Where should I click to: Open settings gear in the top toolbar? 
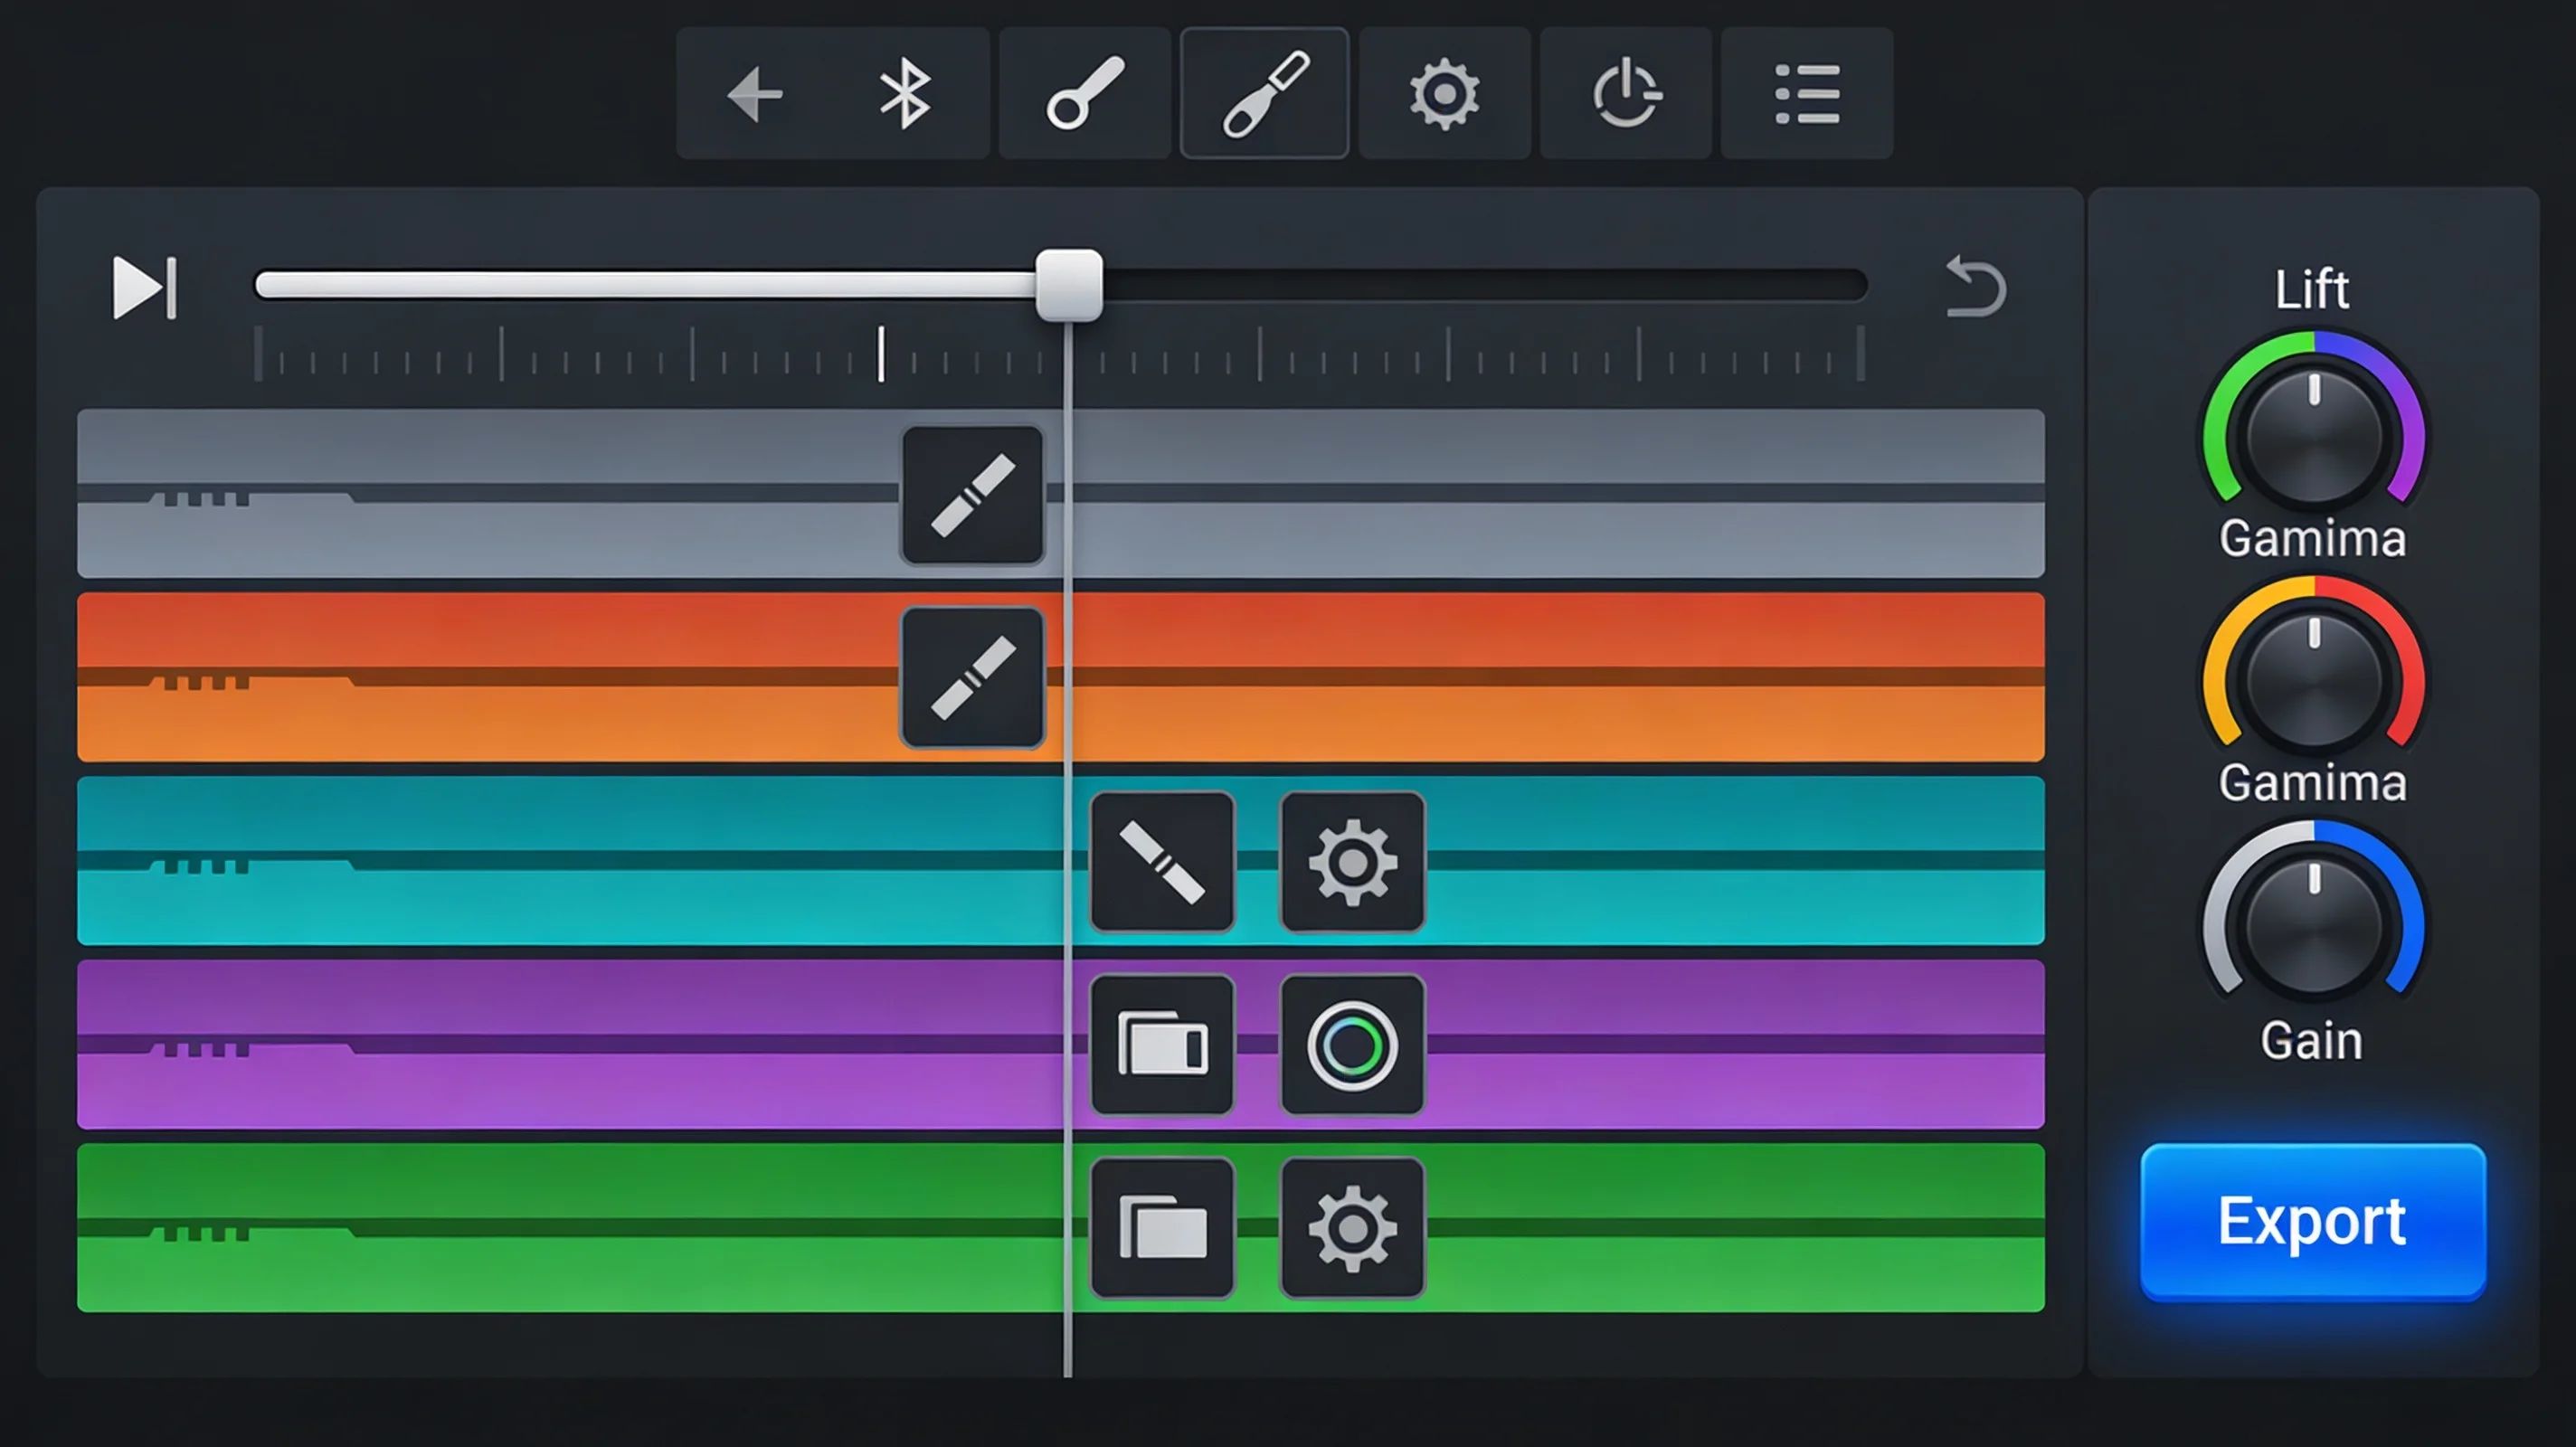coord(1444,94)
